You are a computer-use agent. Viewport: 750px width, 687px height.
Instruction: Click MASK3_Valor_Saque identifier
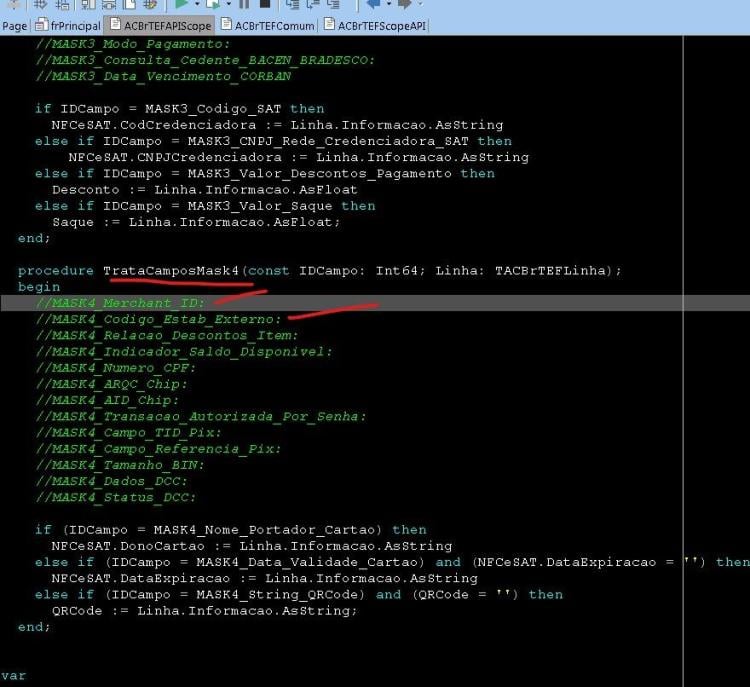click(x=260, y=206)
